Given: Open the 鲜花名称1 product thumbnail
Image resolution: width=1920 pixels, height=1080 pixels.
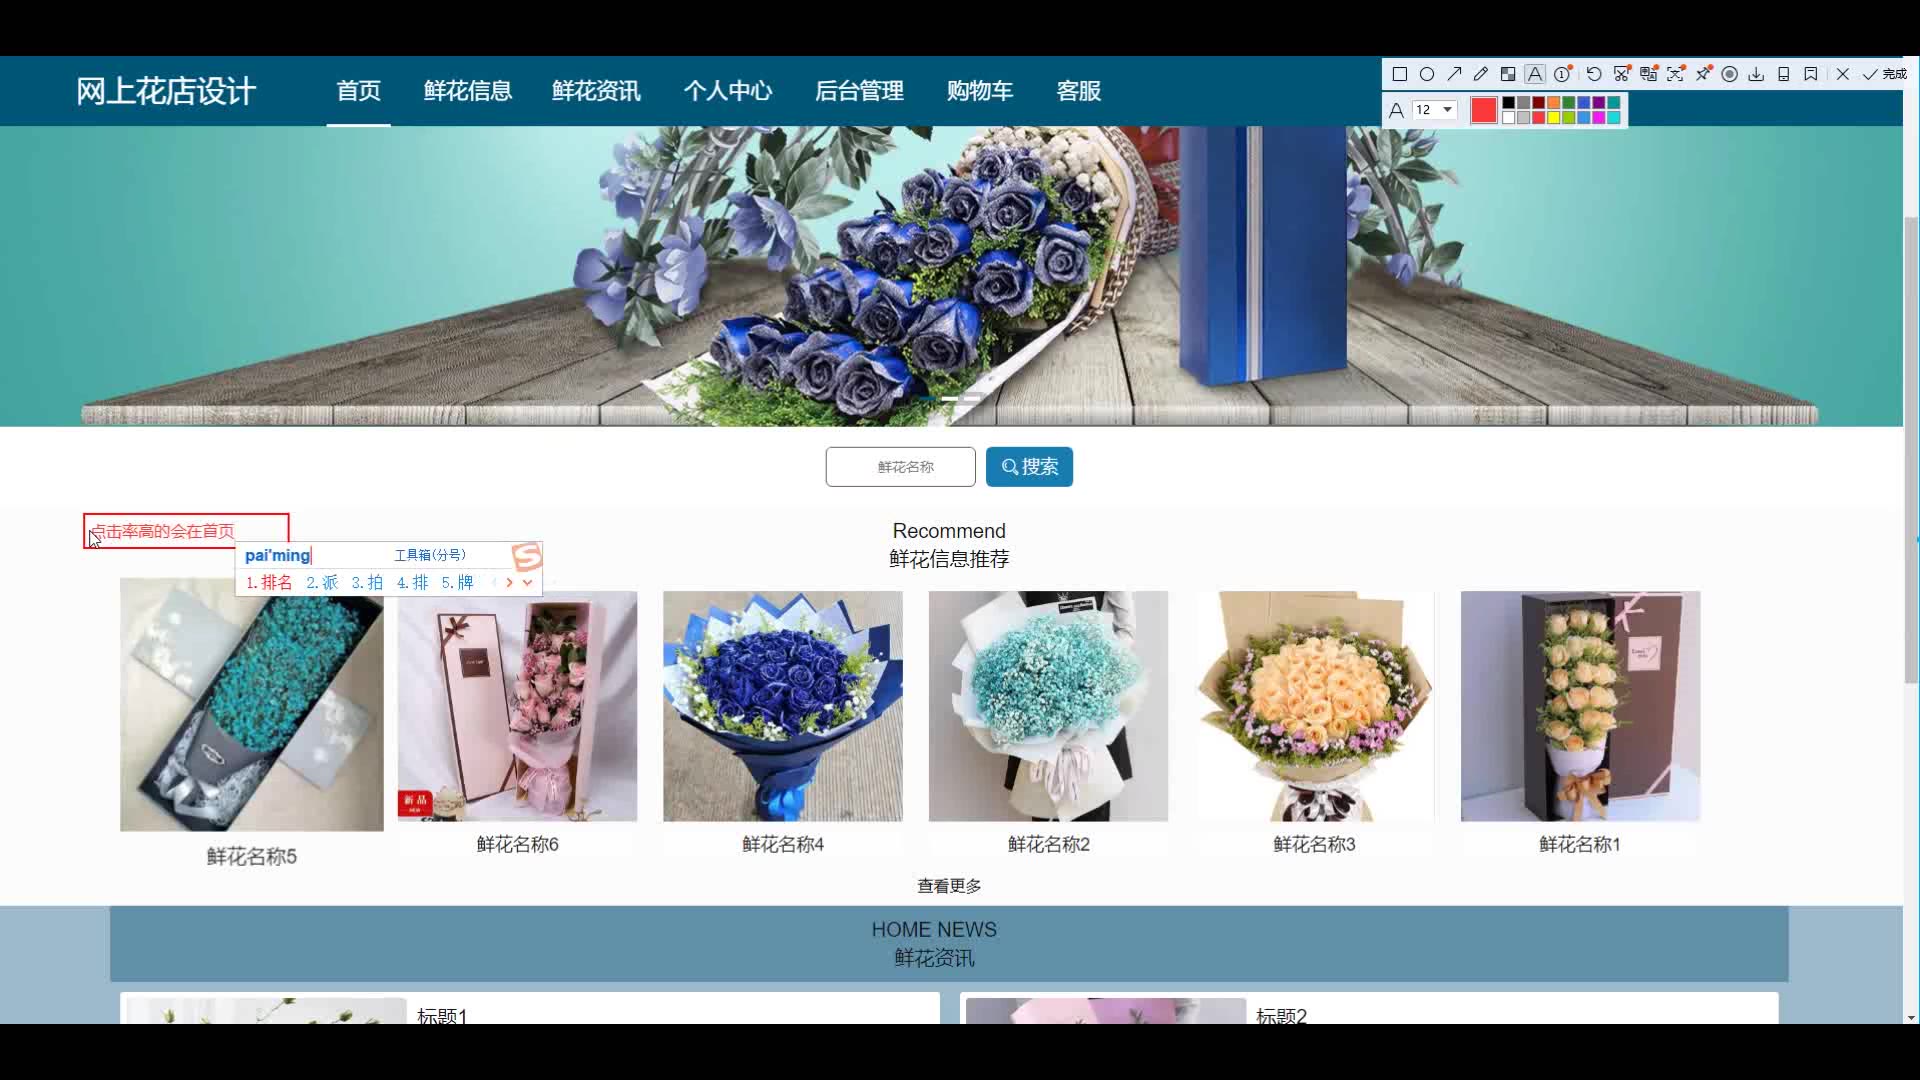Looking at the screenshot, I should pyautogui.click(x=1580, y=706).
